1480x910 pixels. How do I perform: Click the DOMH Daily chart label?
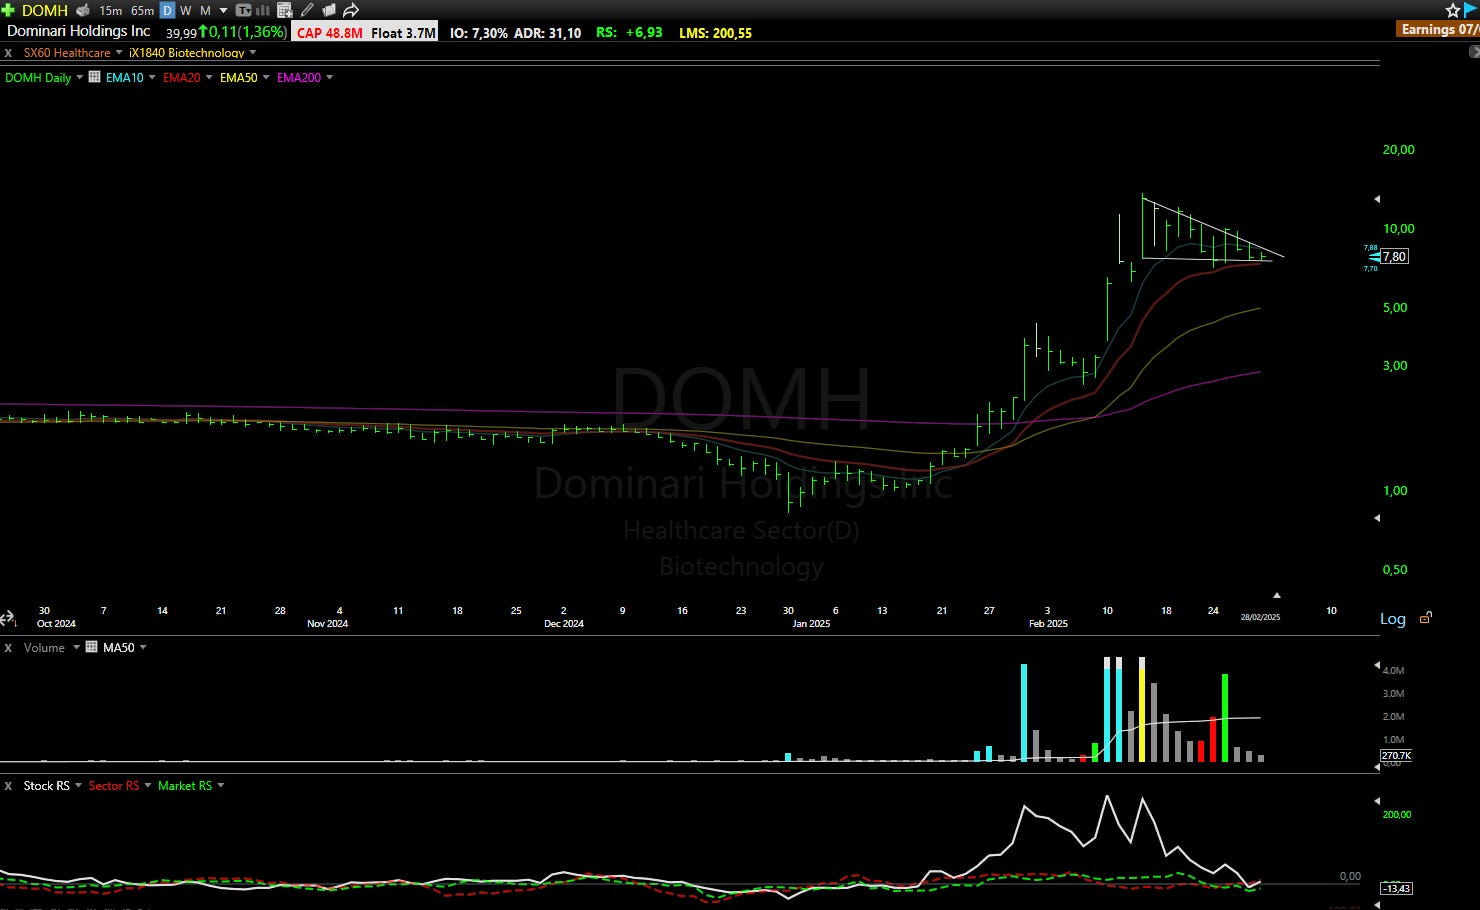[38, 77]
